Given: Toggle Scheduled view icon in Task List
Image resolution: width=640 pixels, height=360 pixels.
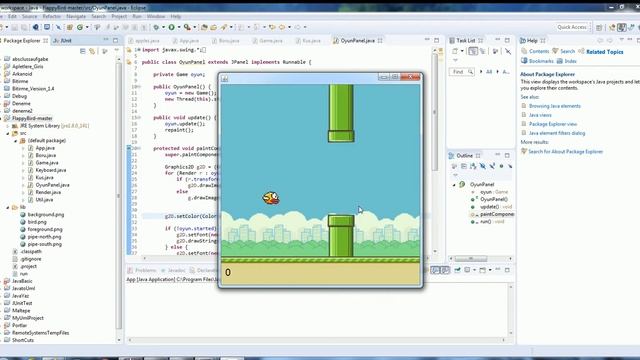Looking at the screenshot, I should click(482, 51).
